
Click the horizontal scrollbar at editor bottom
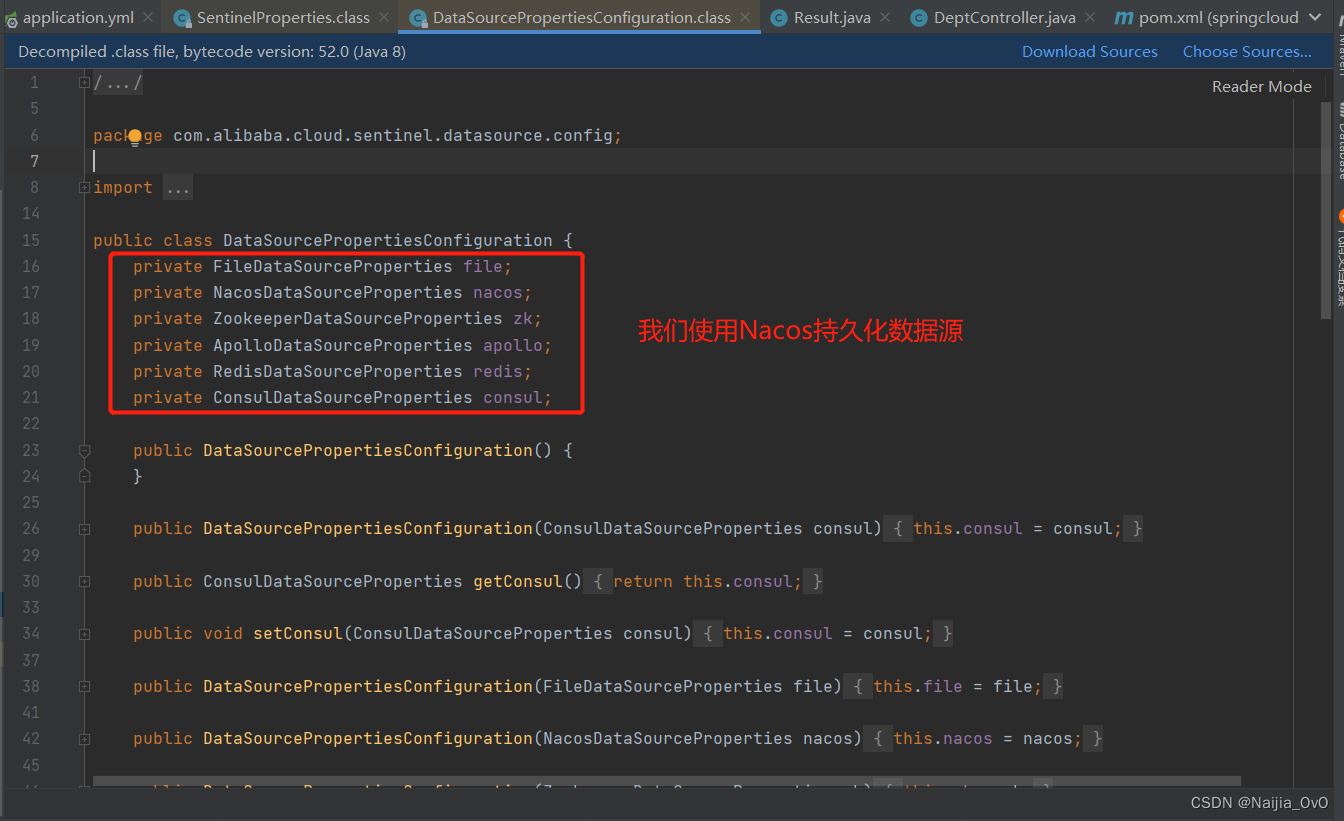[667, 782]
